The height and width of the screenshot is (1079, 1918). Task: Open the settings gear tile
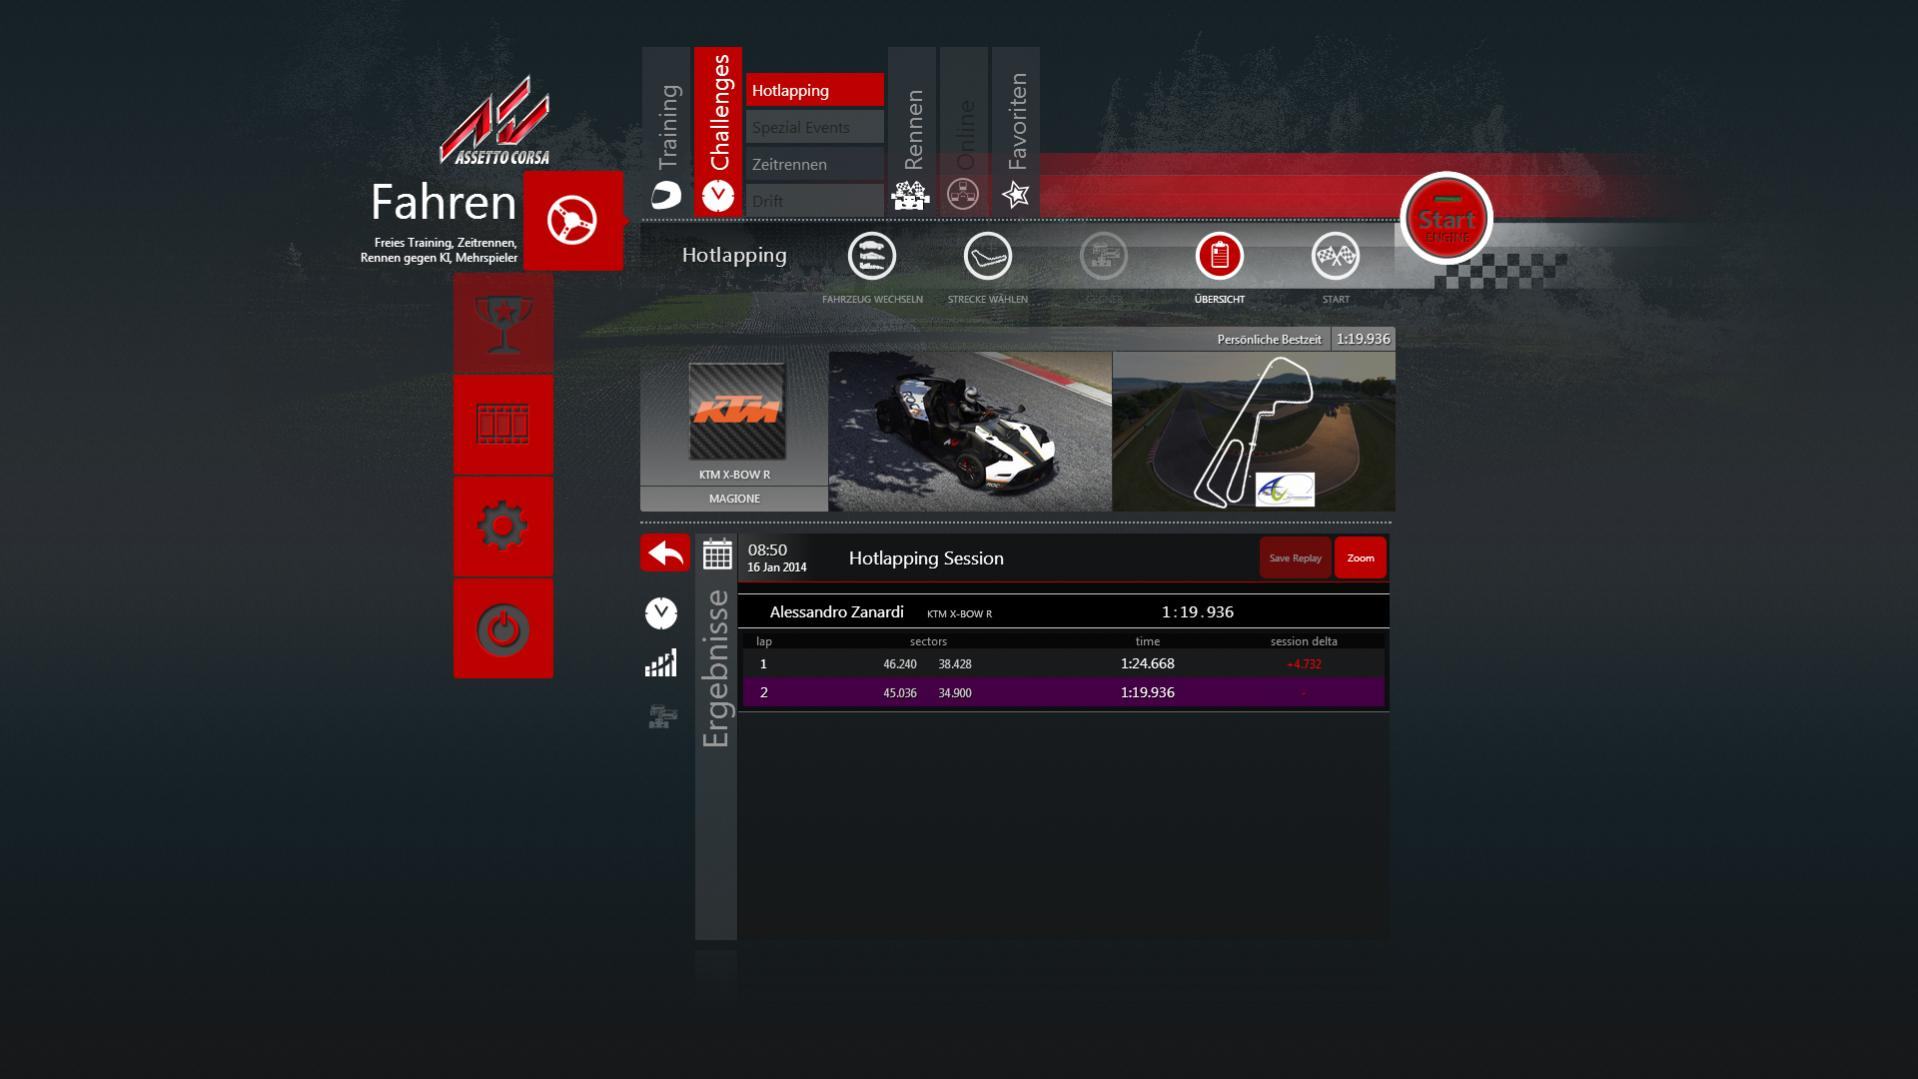503,526
